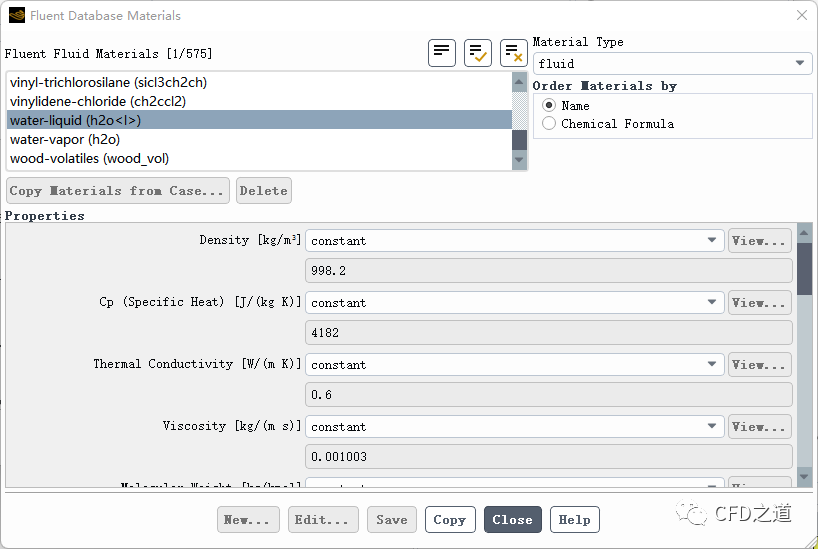Select vinylidene-chloride (ch2ccl2) in the list
Viewport: 818px width, 549px height.
click(259, 101)
